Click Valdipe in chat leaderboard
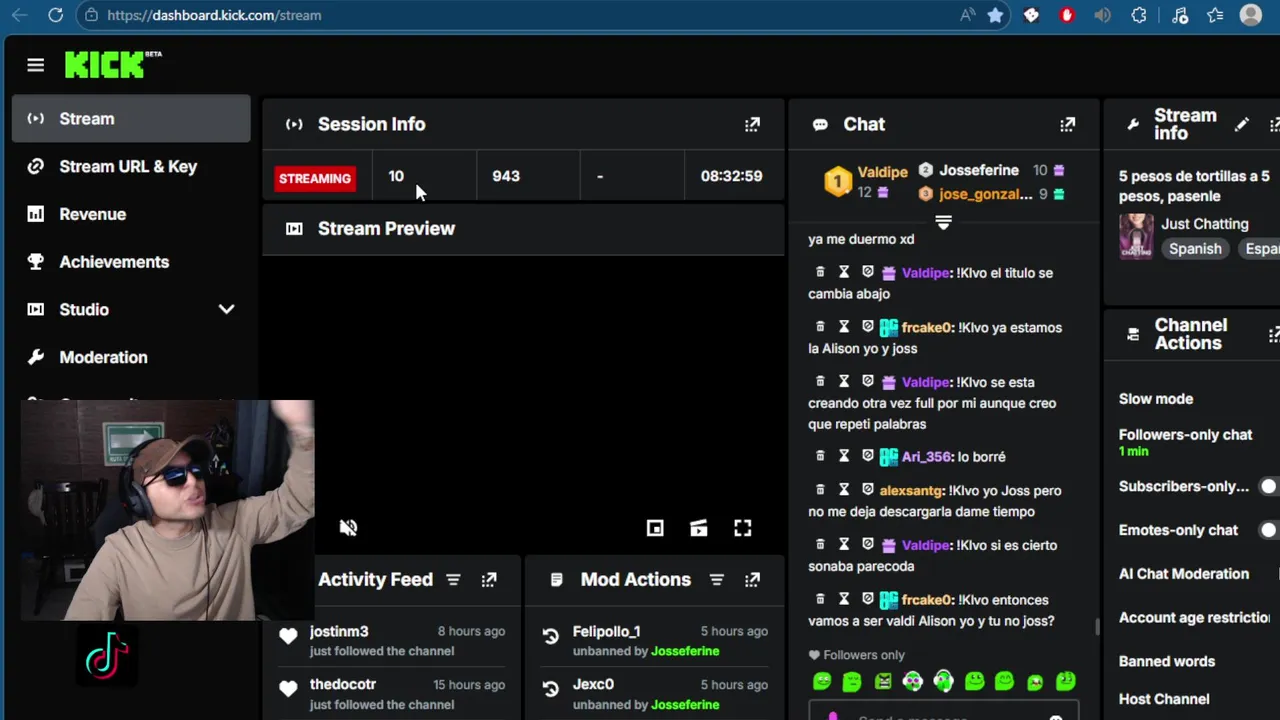 [x=882, y=172]
